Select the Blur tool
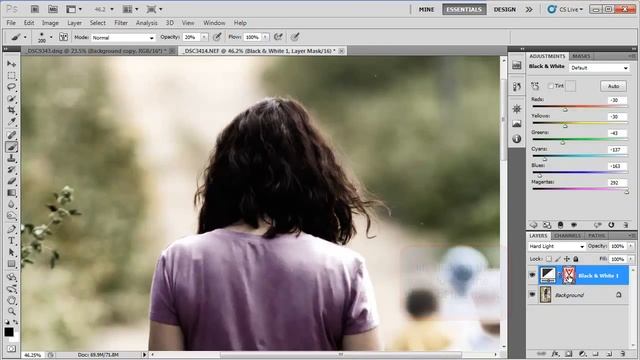This screenshot has width=640, height=360. (11, 204)
